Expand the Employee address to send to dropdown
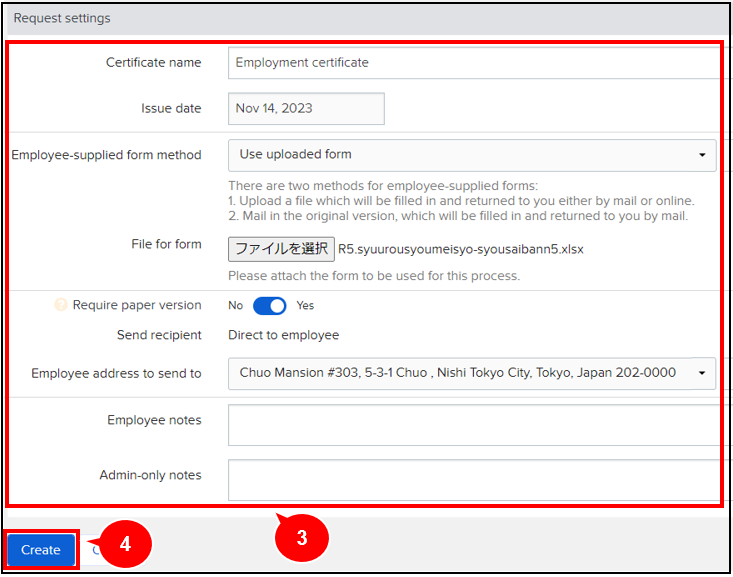Image resolution: width=733 pixels, height=577 pixels. (470, 373)
